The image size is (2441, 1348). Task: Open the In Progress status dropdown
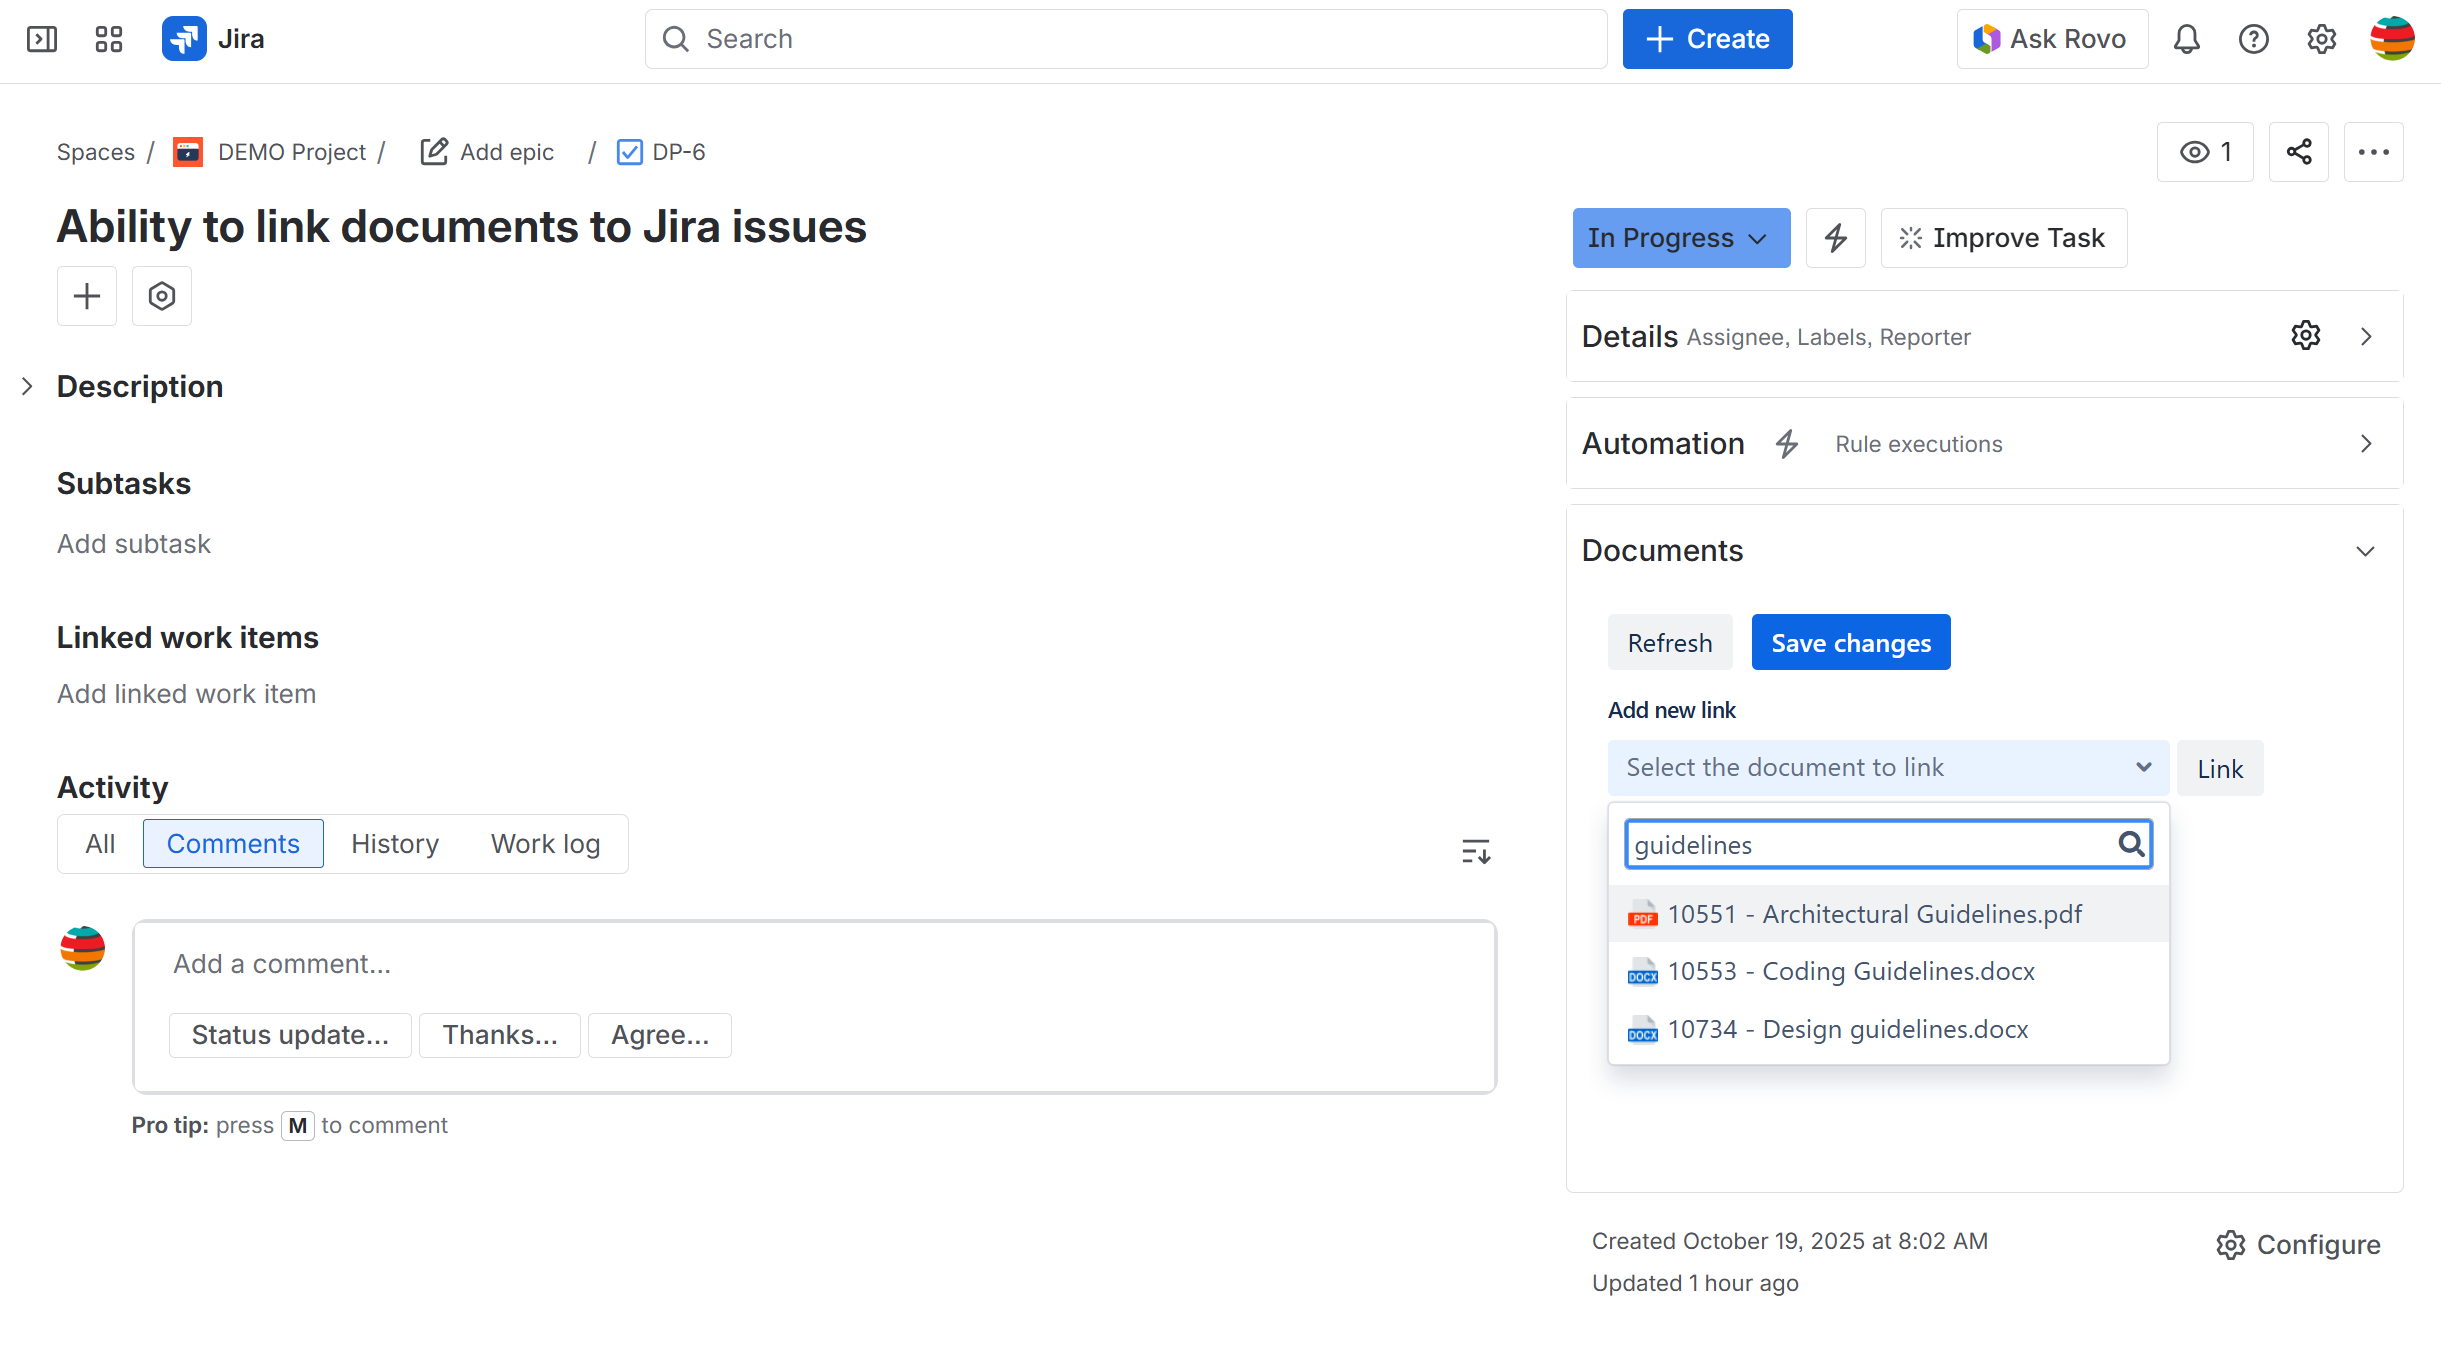(x=1680, y=238)
